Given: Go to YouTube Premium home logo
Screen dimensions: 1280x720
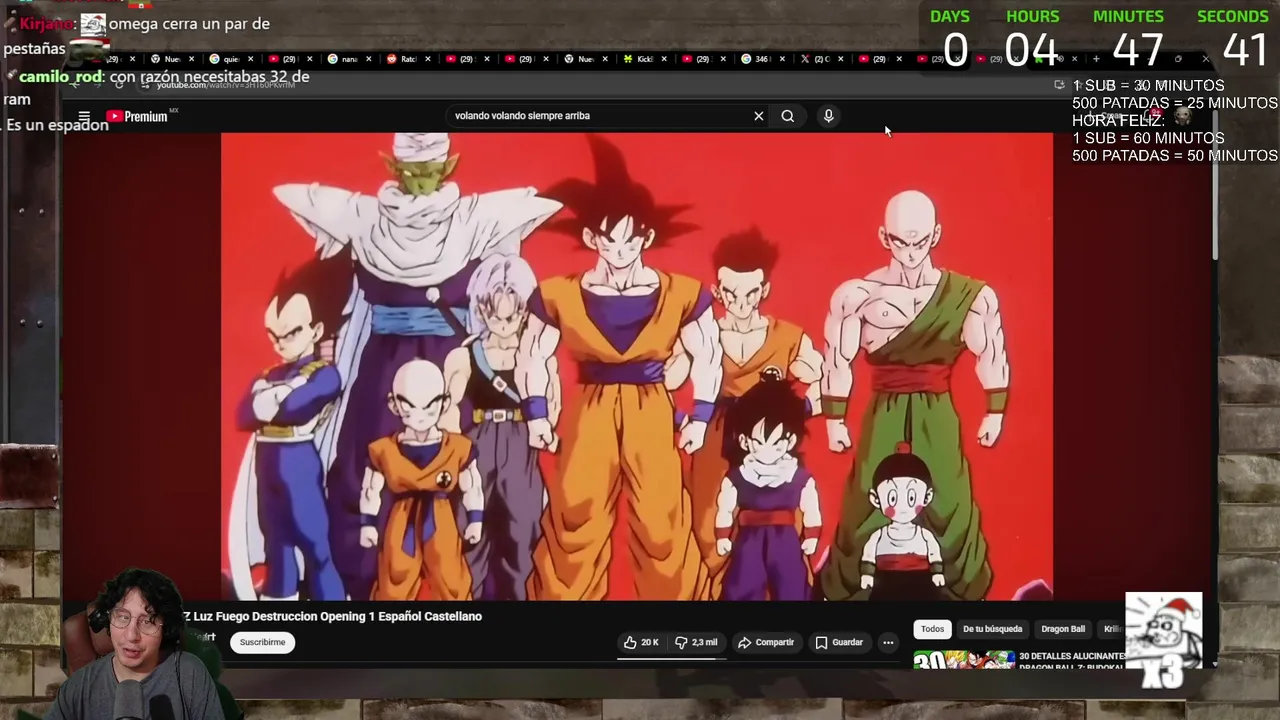Looking at the screenshot, I should click(137, 116).
